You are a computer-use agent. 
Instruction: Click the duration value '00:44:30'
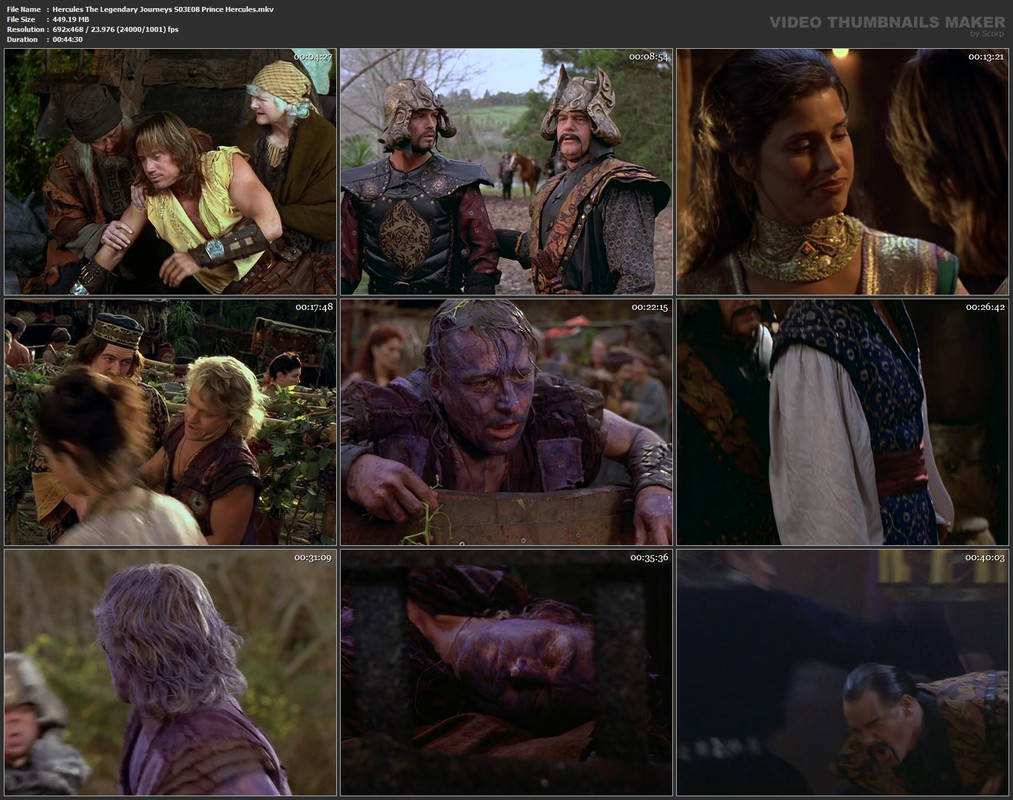[67, 39]
